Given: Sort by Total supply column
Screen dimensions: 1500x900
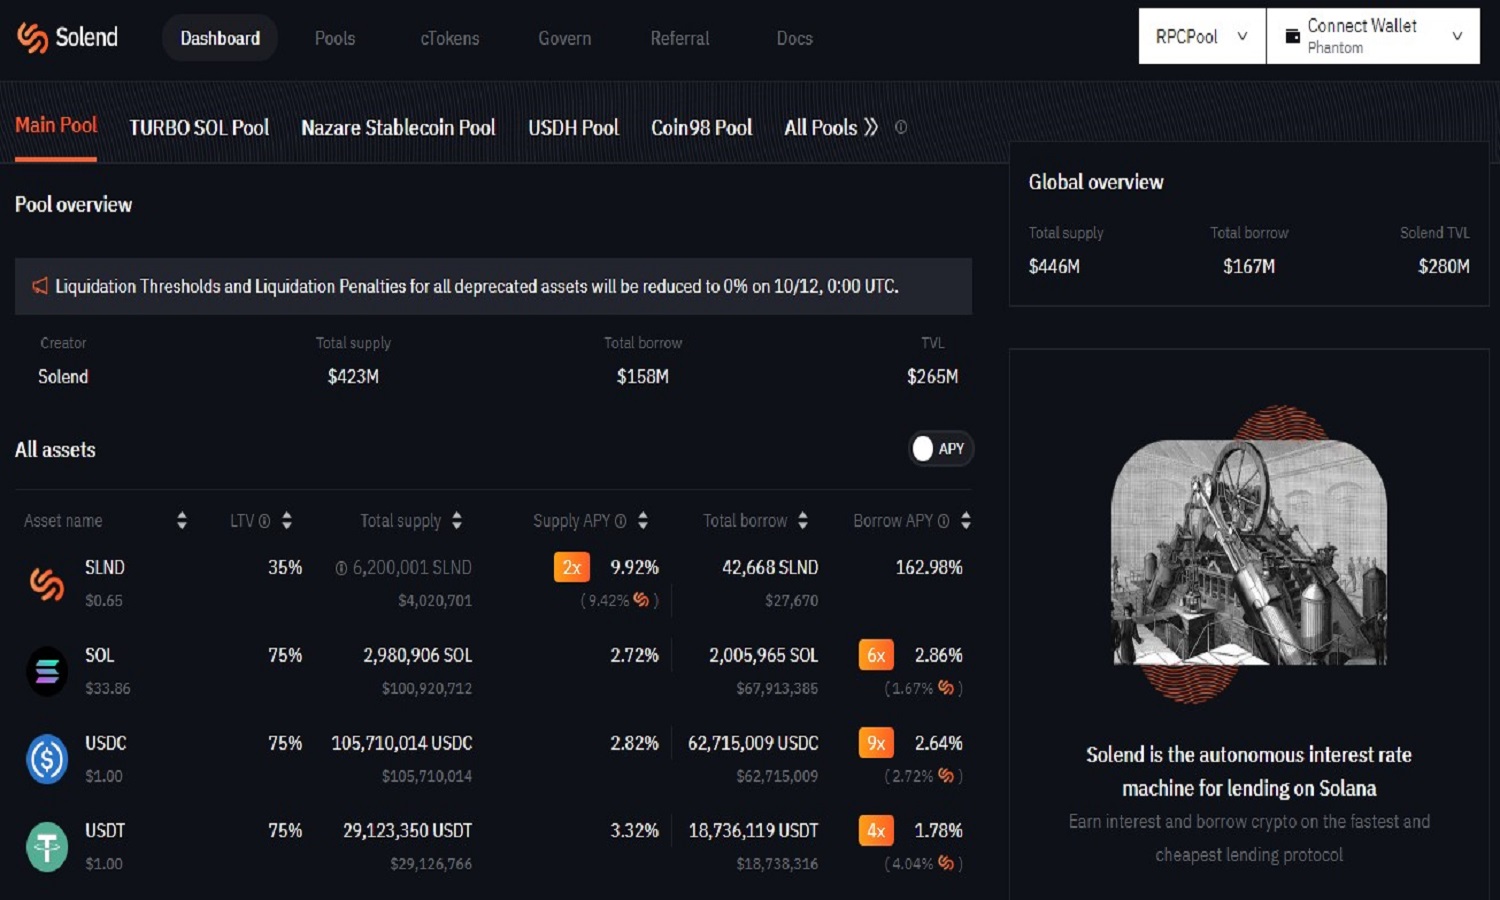Looking at the screenshot, I should tap(457, 521).
